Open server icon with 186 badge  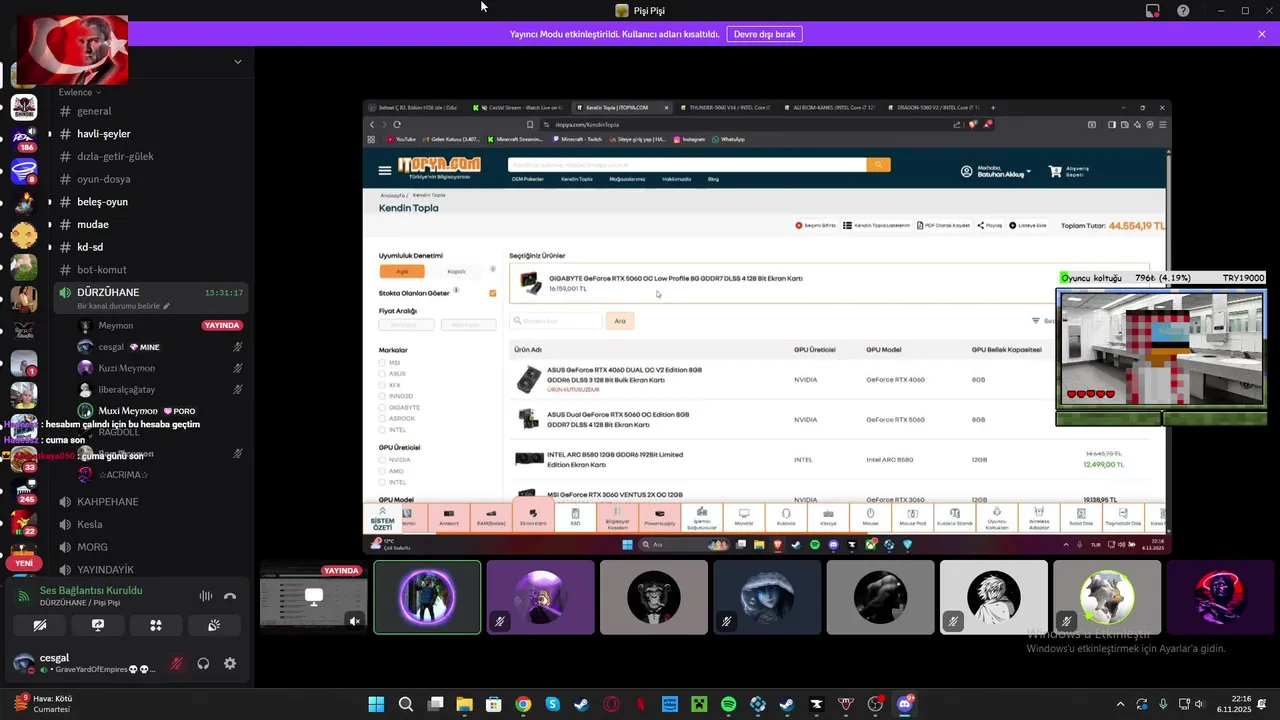tap(24, 139)
